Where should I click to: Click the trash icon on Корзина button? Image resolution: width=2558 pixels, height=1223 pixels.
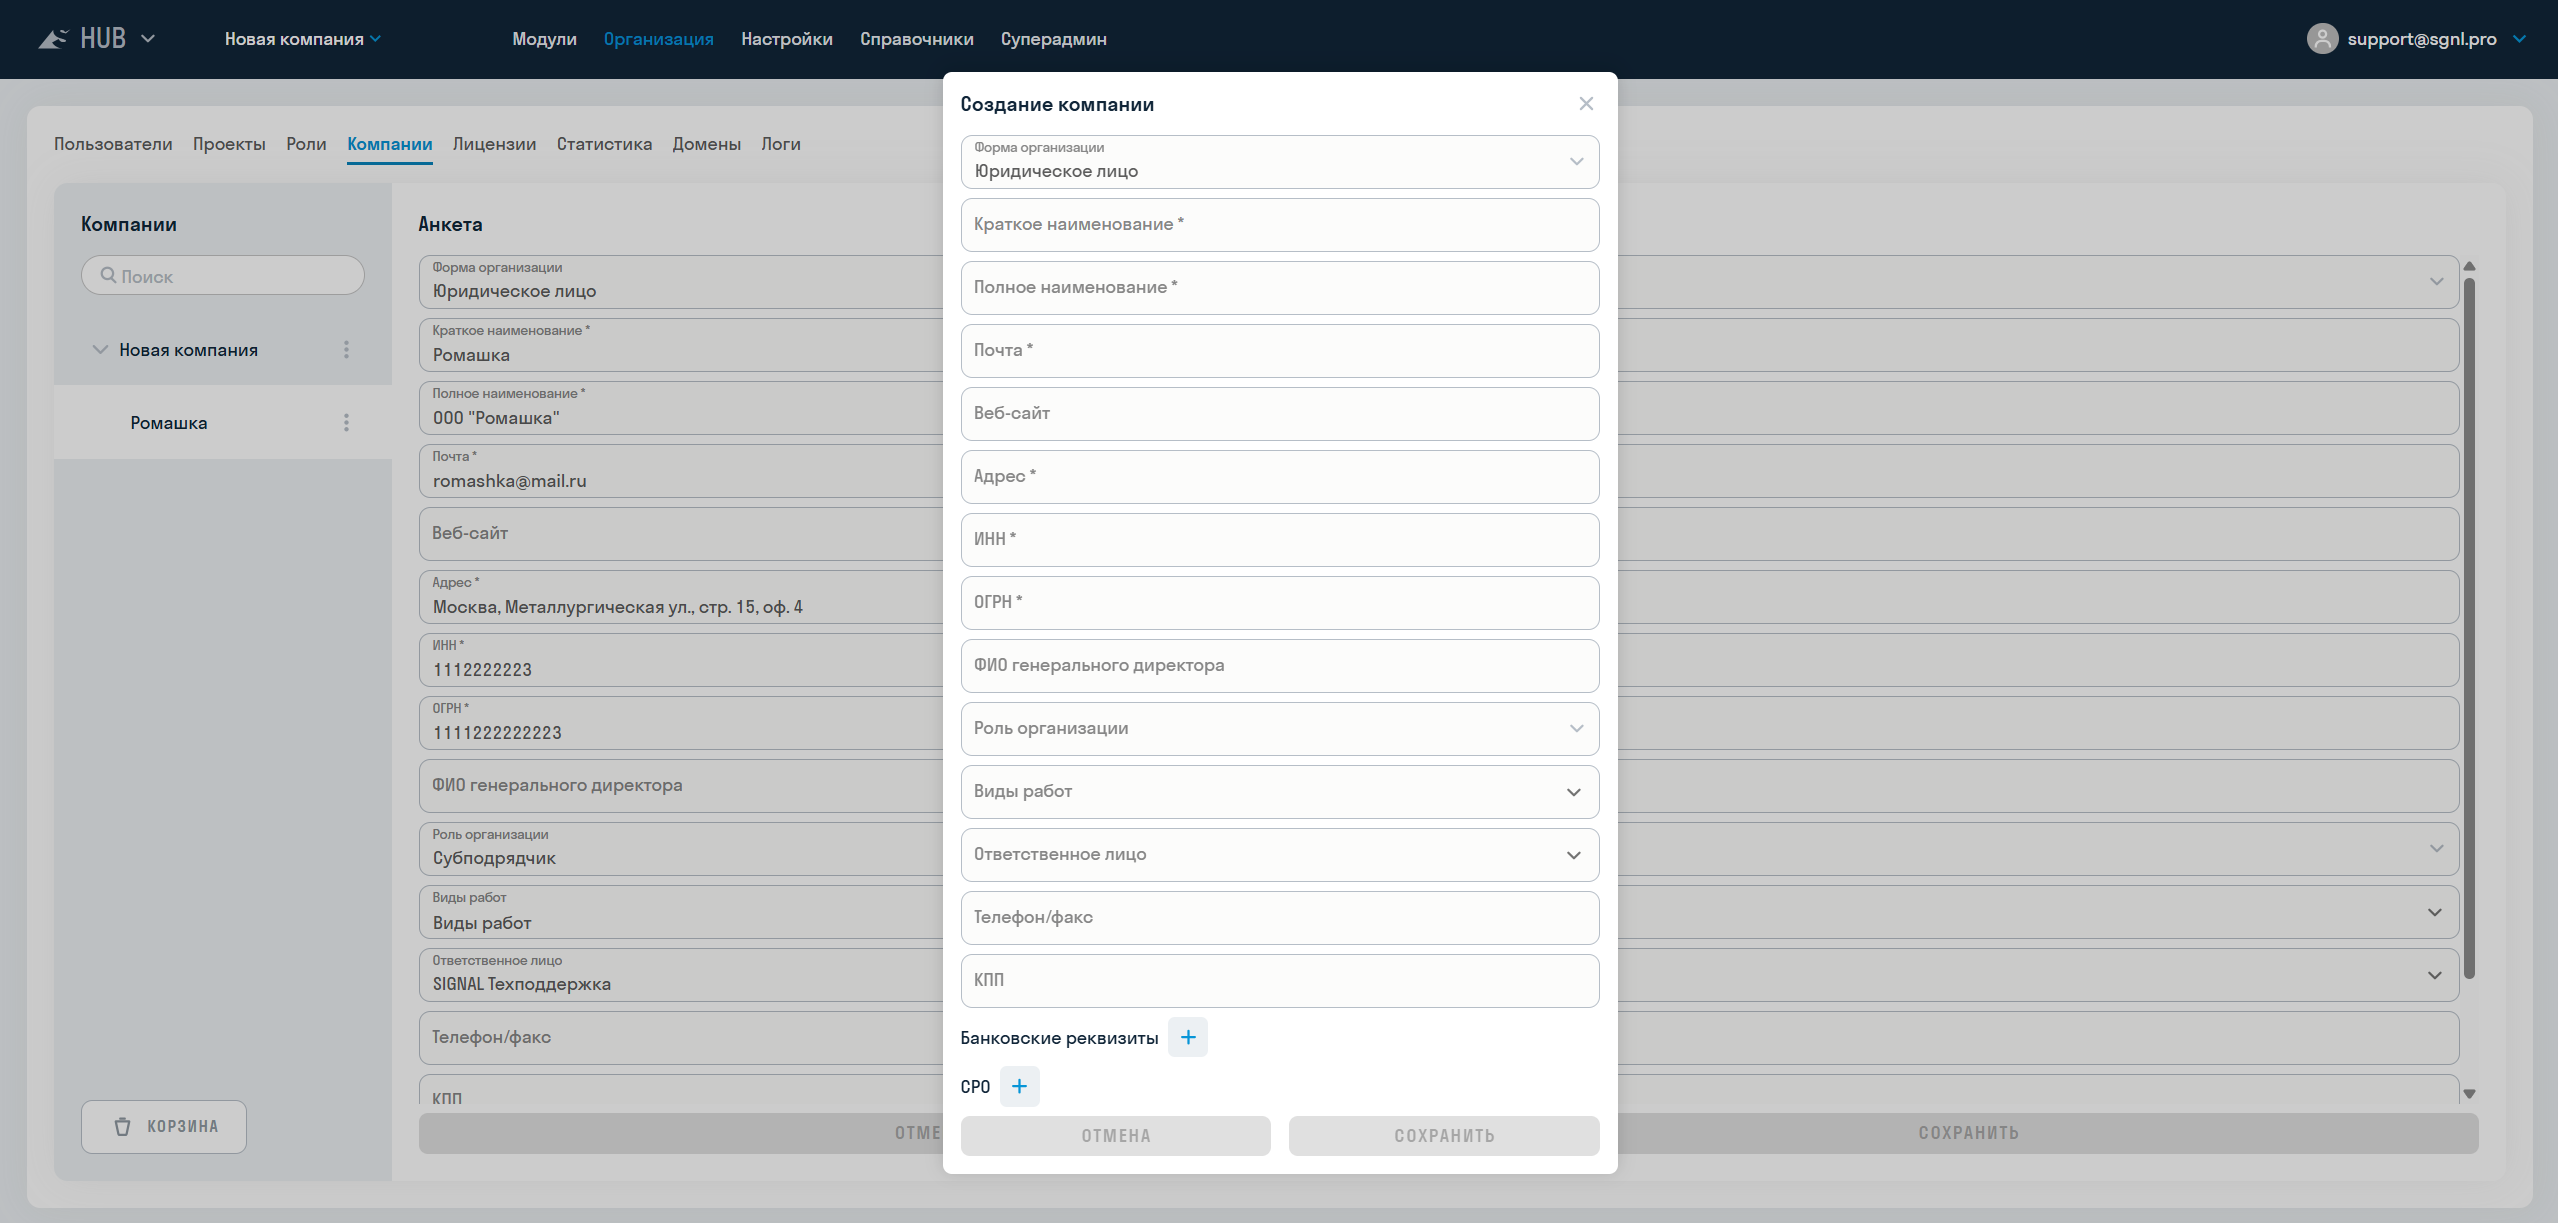click(122, 1127)
